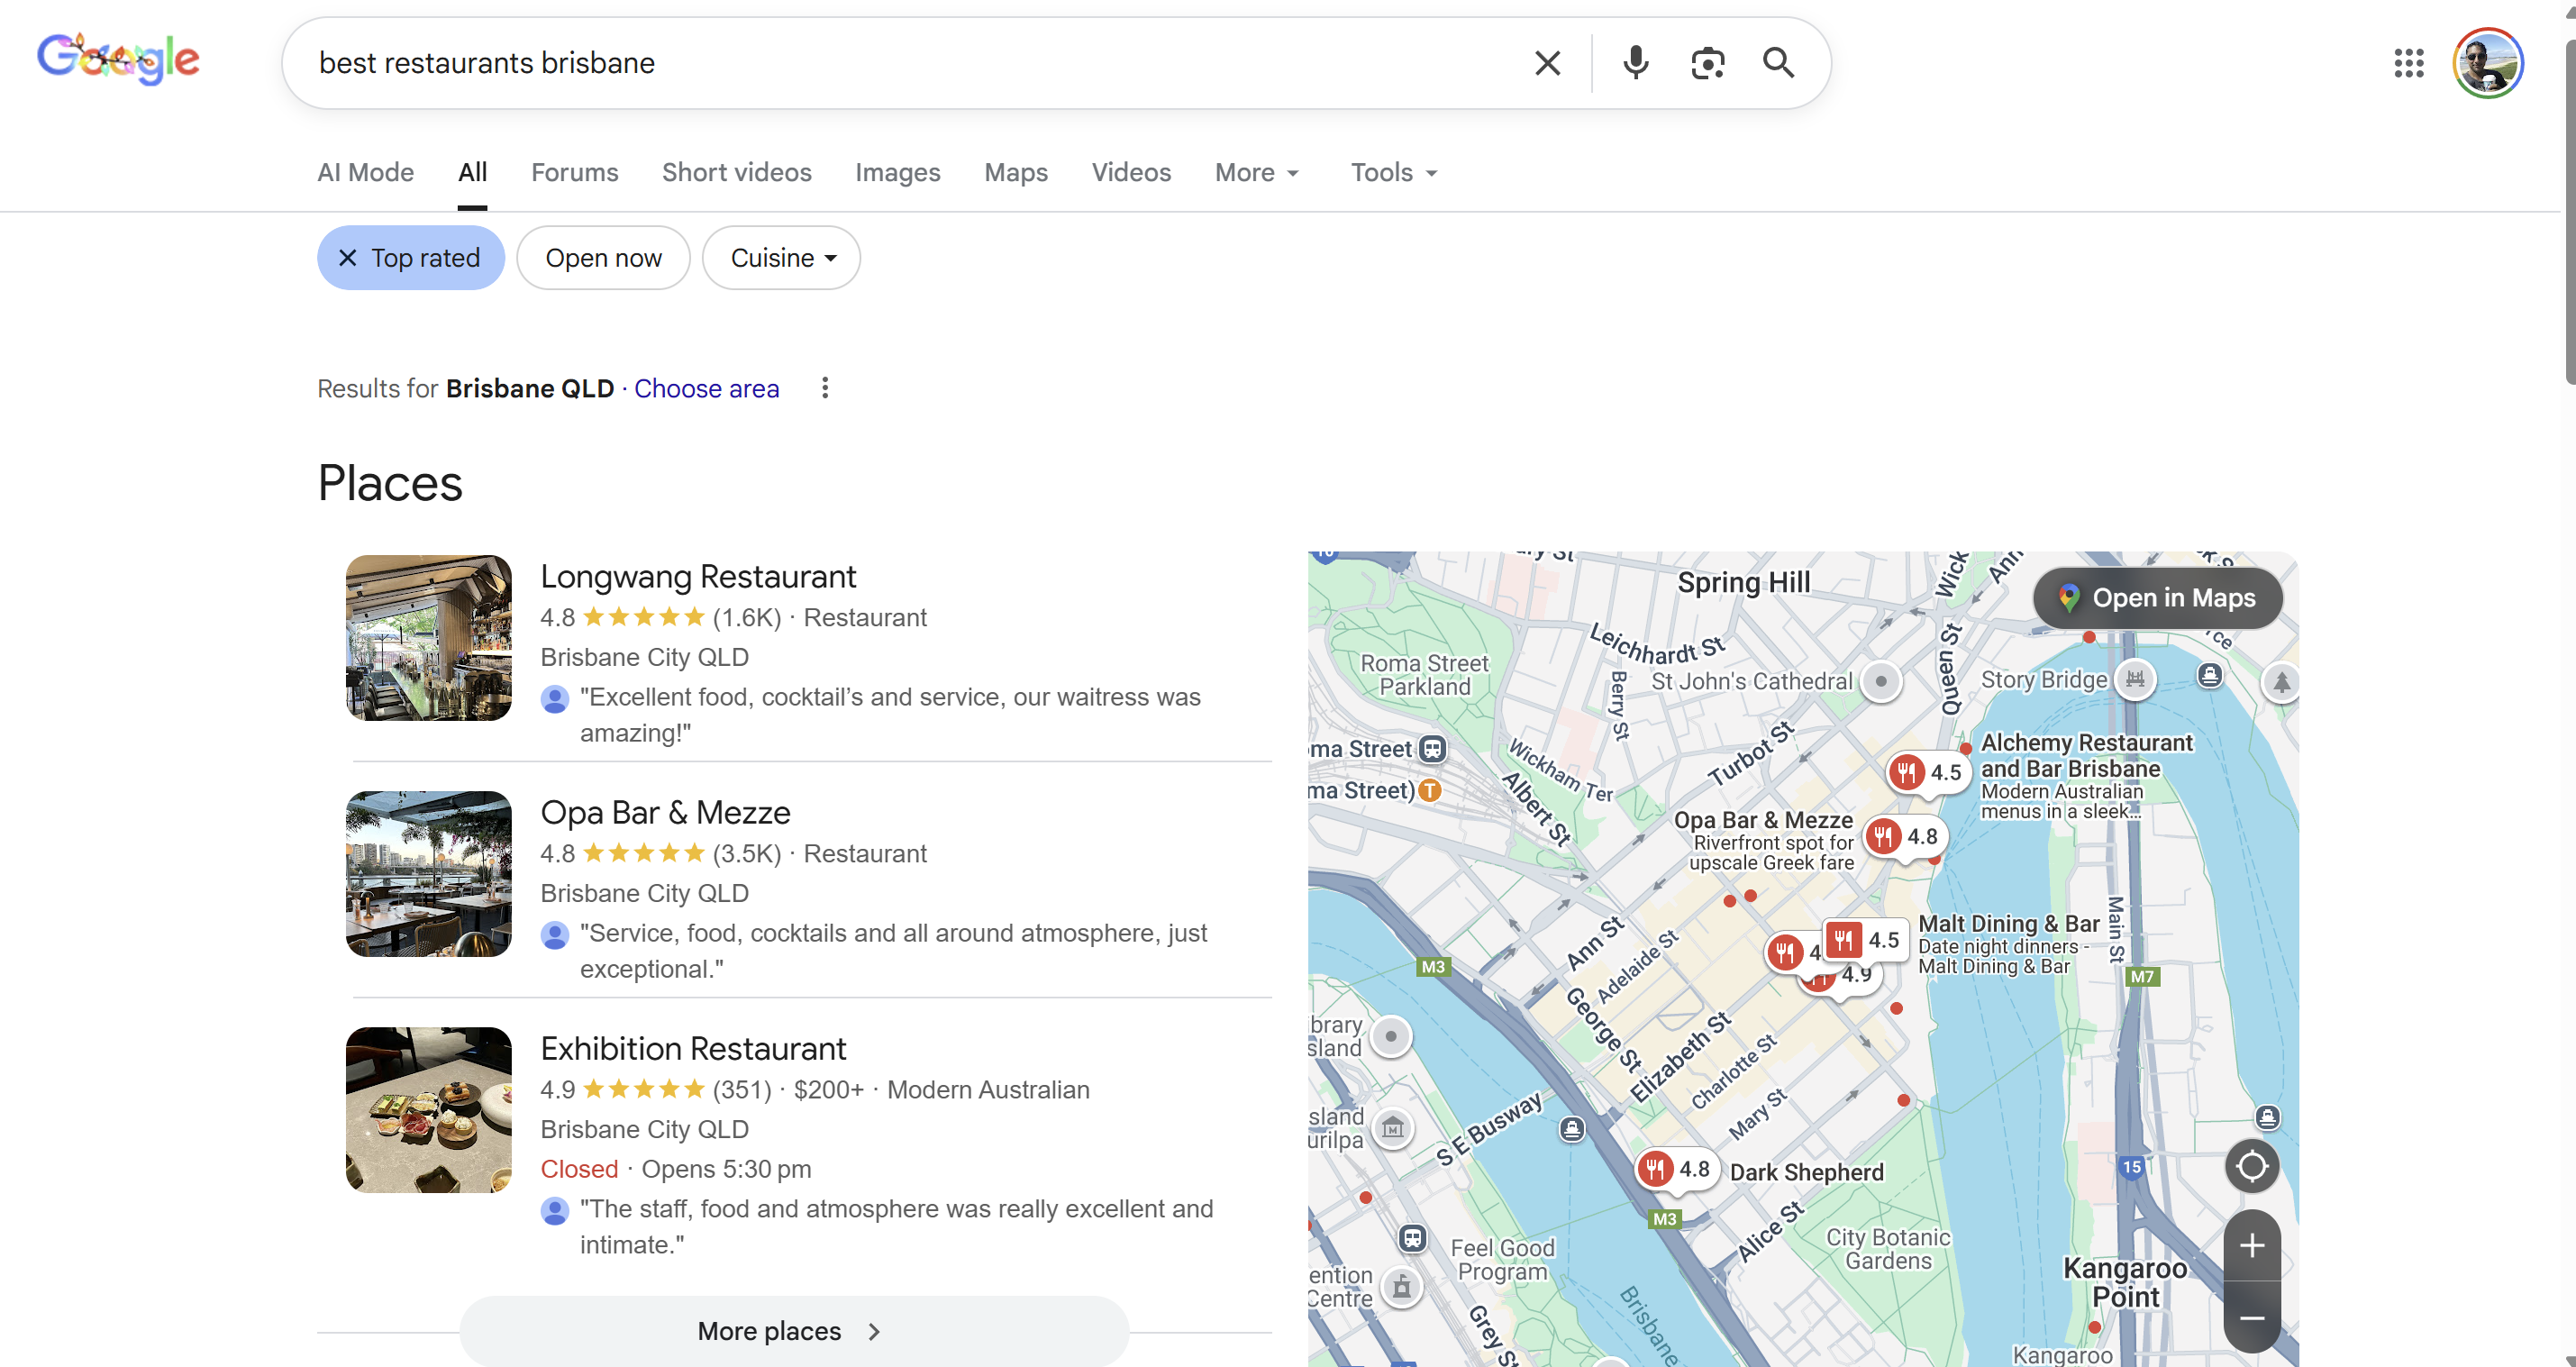
Task: Switch to Short videos tab
Action: [x=736, y=172]
